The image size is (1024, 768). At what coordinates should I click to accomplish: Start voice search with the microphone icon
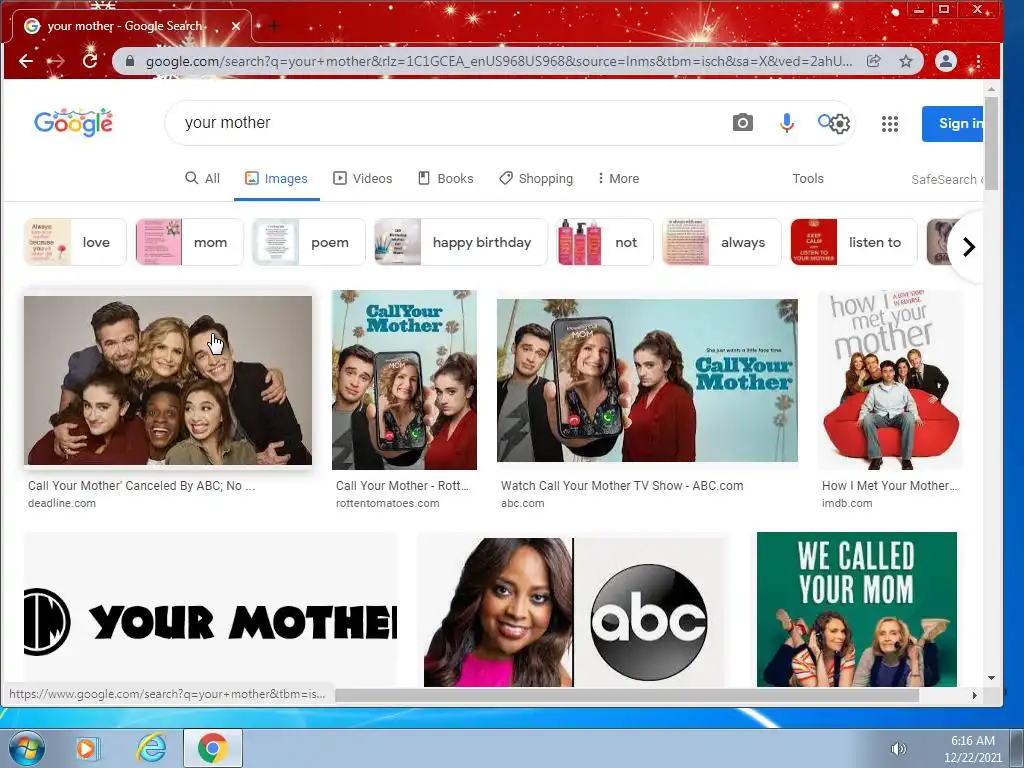point(787,123)
